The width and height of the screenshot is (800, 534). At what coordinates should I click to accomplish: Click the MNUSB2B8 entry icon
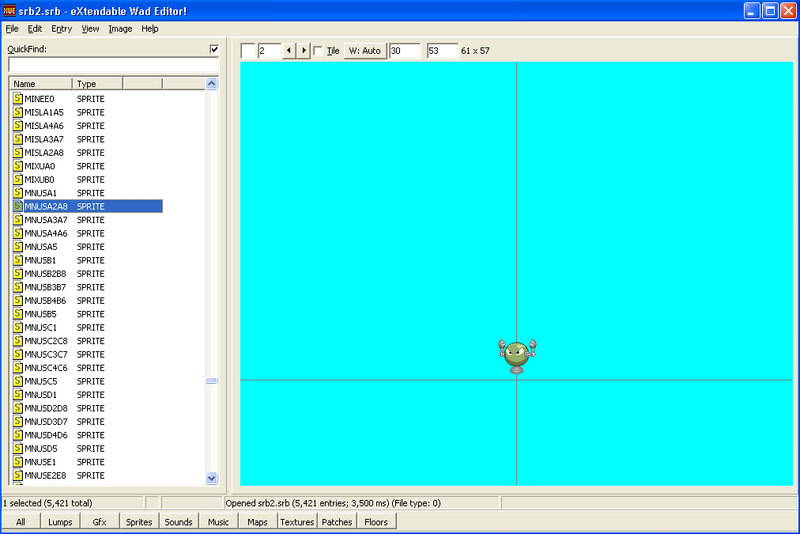[18, 274]
